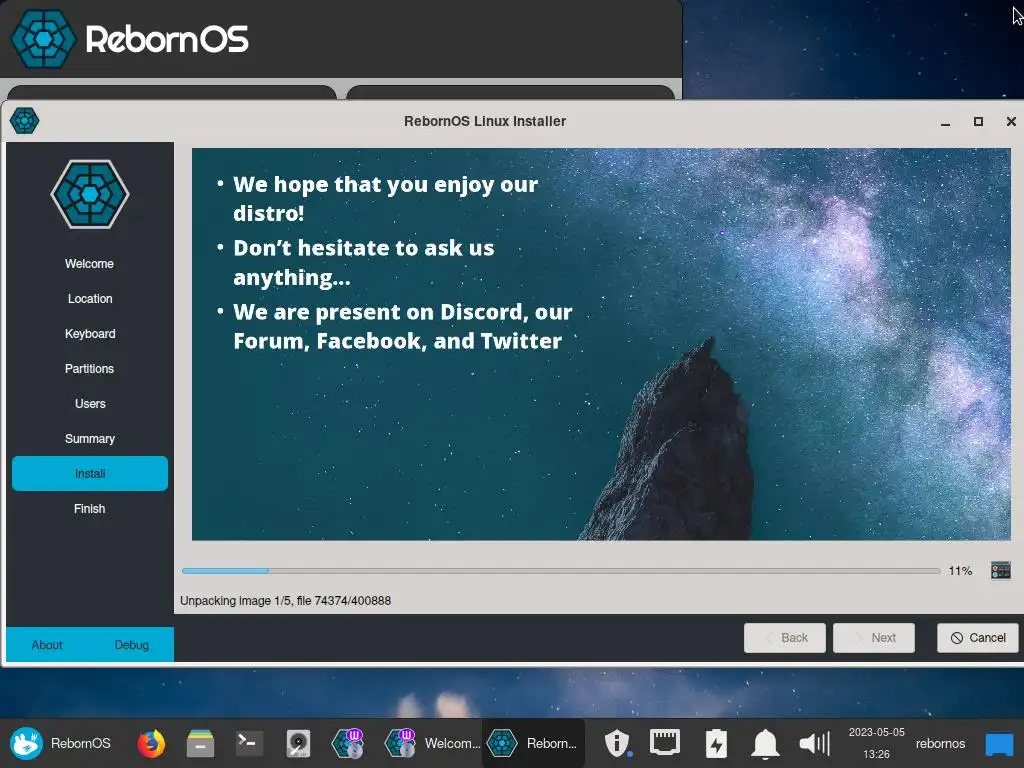This screenshot has width=1024, height=768.
Task: Open the installer log viewer icon beside 11%
Action: click(1000, 571)
